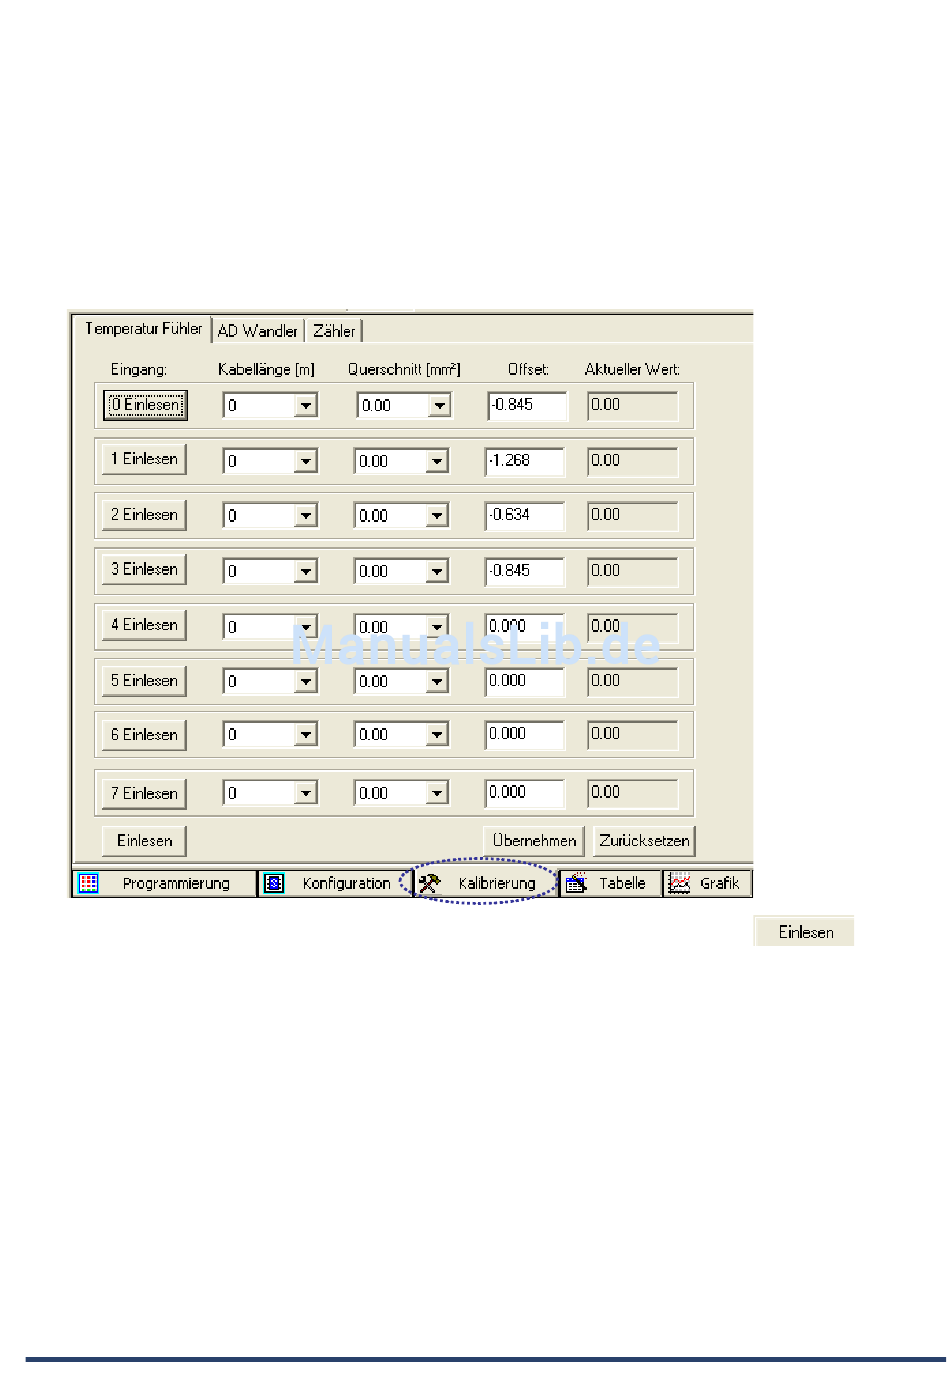Viewport: 950px width, 1397px height.
Task: Click the Aktueller Wert: column header
Action: click(632, 370)
